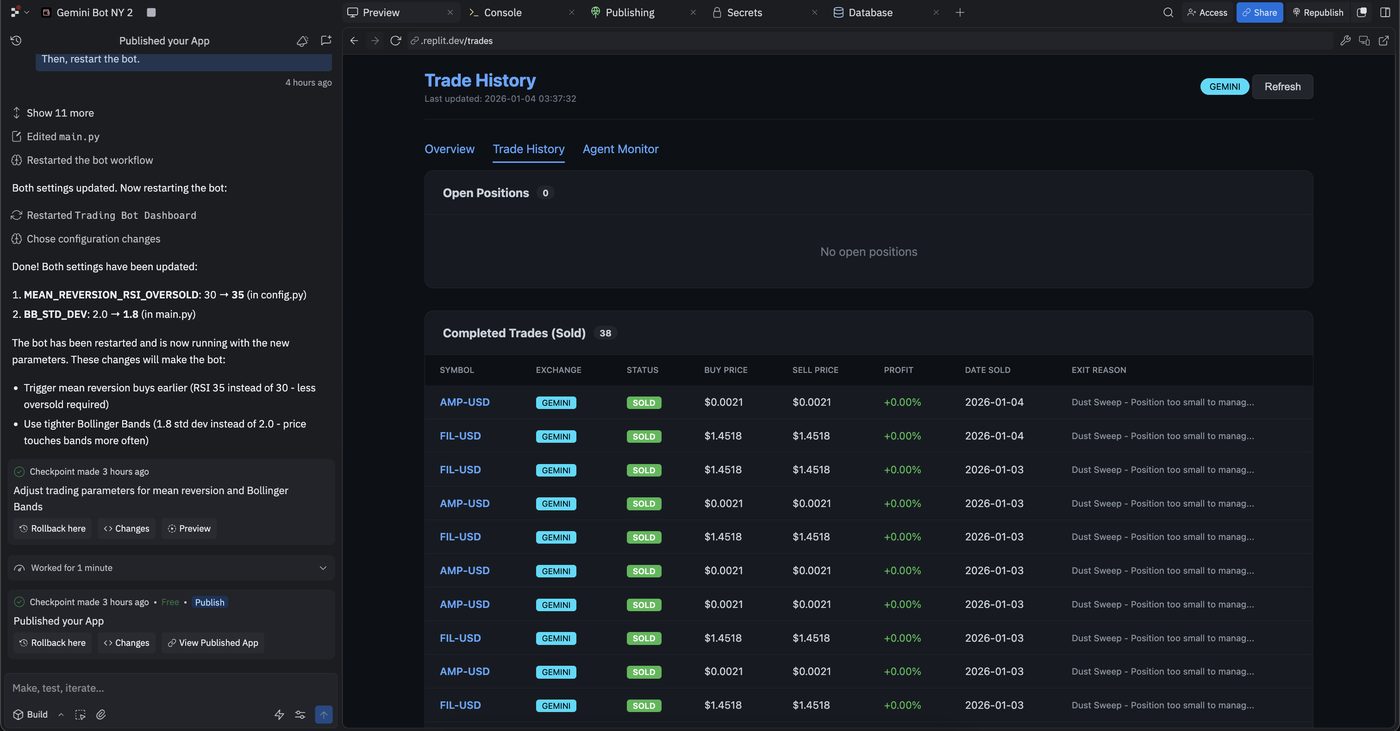Open devtools wrench icon in preview bar

click(1345, 41)
